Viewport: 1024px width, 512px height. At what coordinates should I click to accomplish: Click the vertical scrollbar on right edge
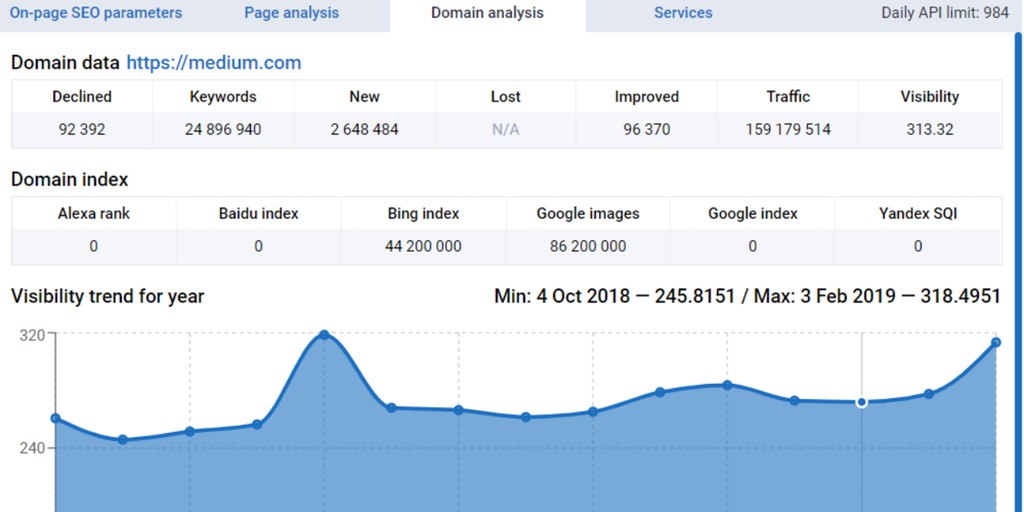coord(1018,272)
